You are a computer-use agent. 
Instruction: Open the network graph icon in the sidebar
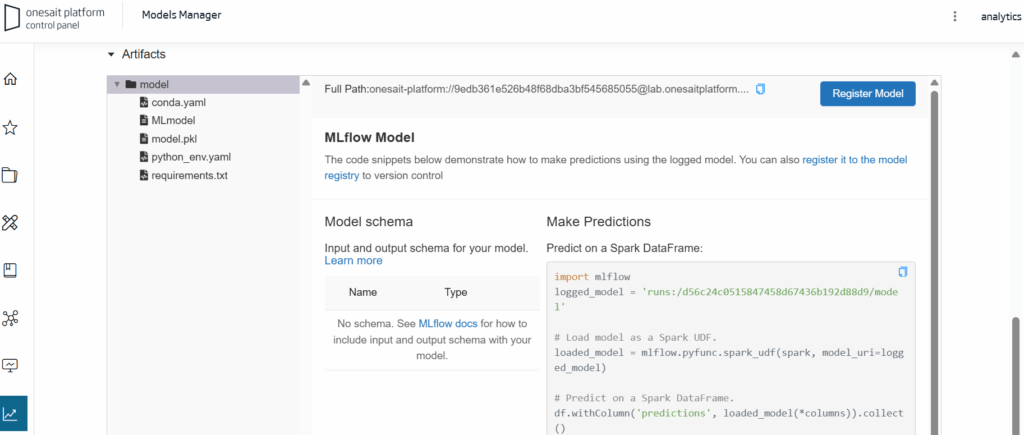pos(11,318)
